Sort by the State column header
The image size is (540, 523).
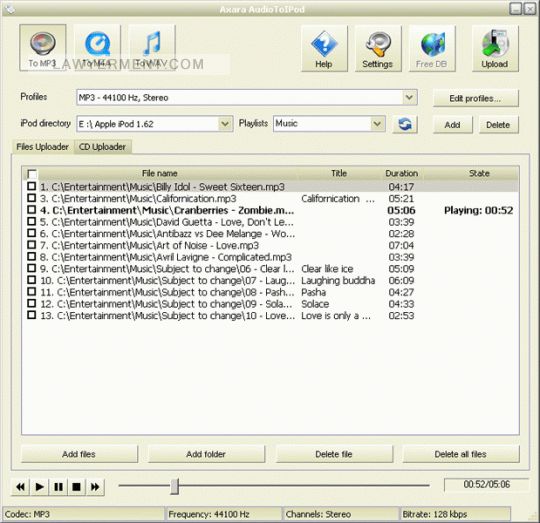pos(479,173)
